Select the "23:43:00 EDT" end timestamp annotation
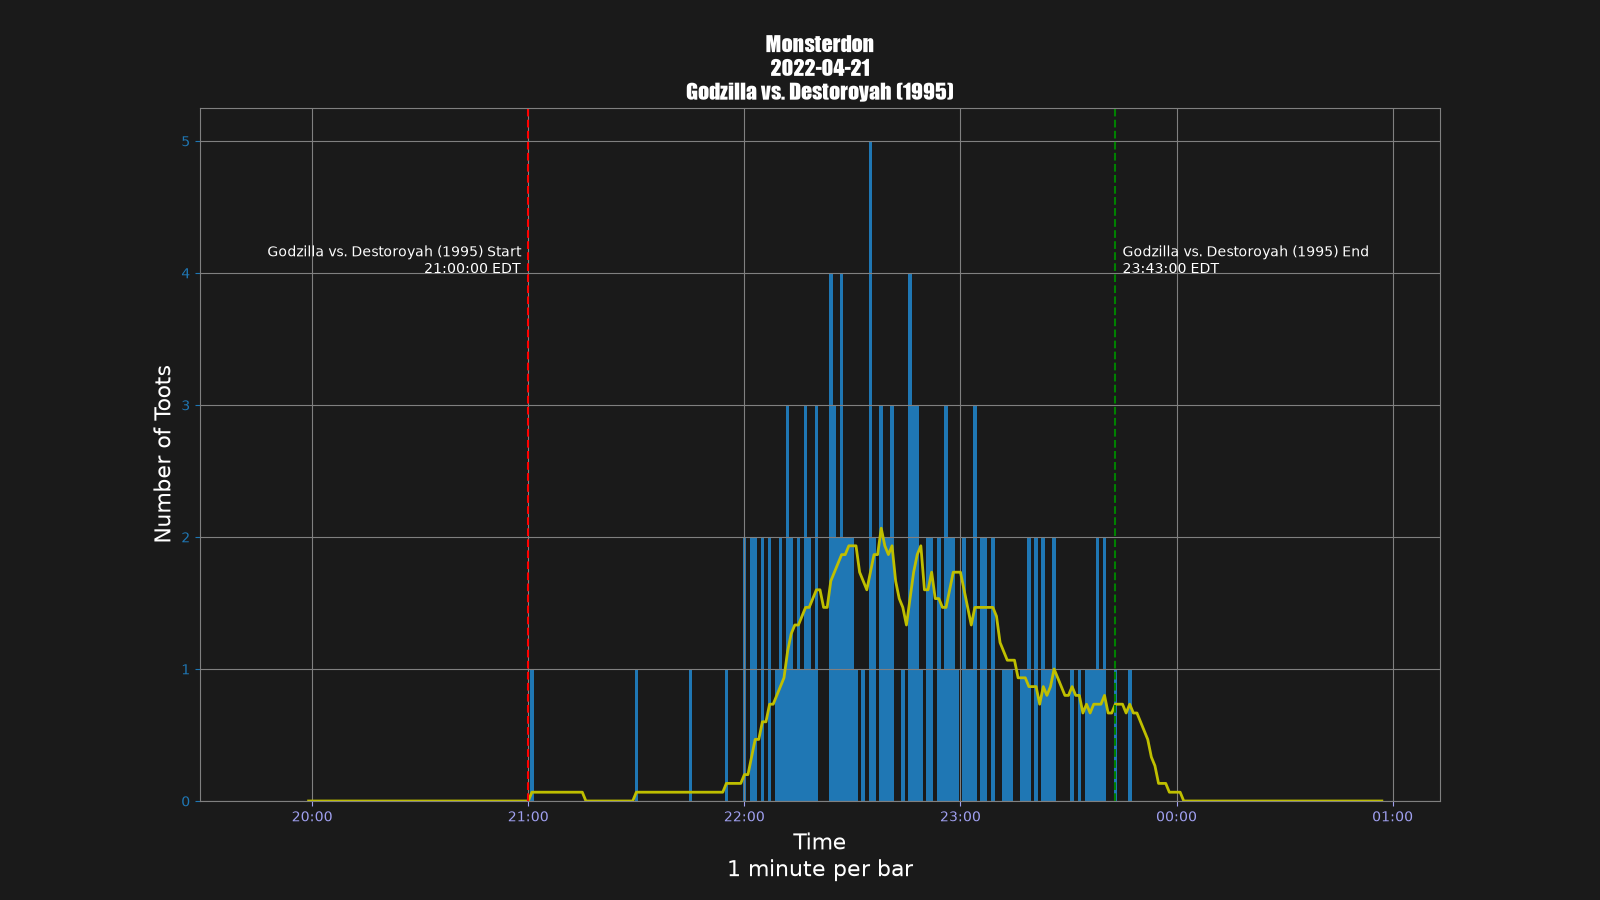The image size is (1600, 900). tap(1171, 268)
